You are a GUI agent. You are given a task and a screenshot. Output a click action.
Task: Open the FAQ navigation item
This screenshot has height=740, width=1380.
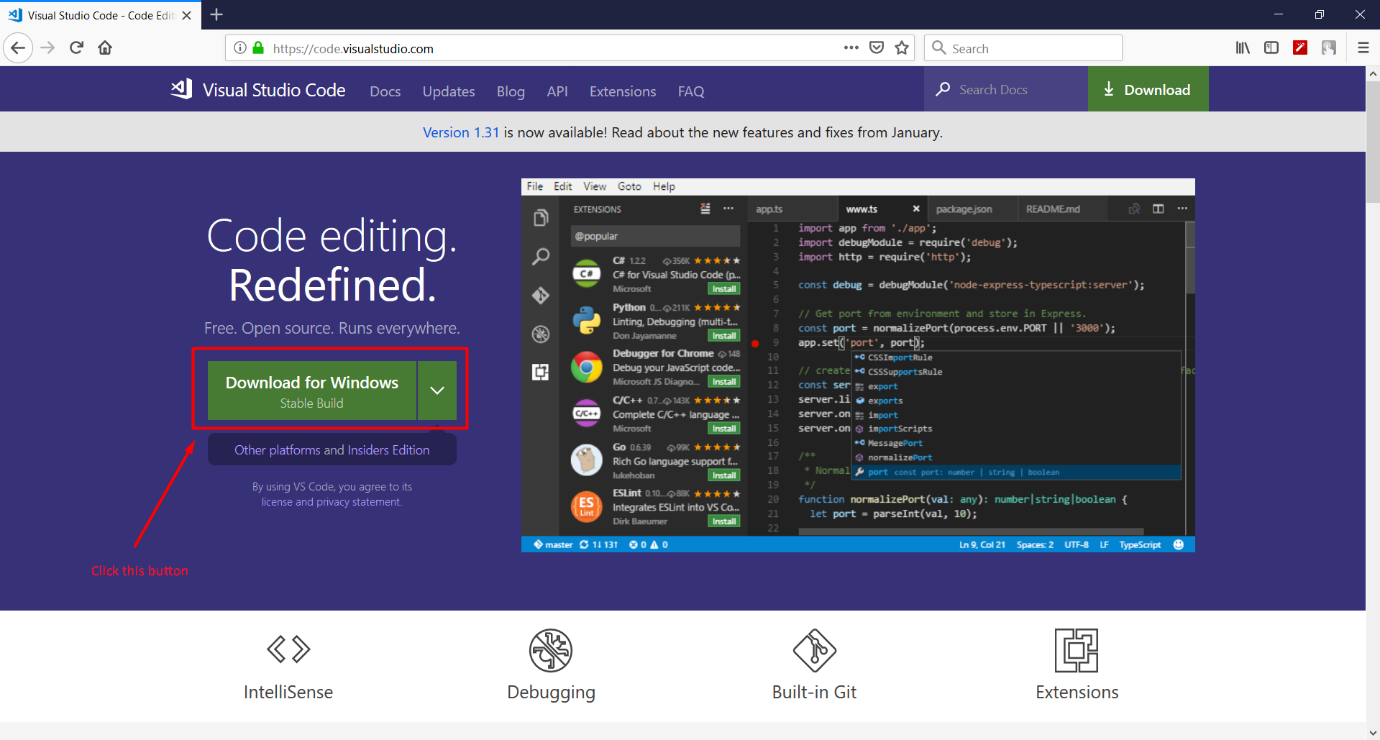click(691, 91)
